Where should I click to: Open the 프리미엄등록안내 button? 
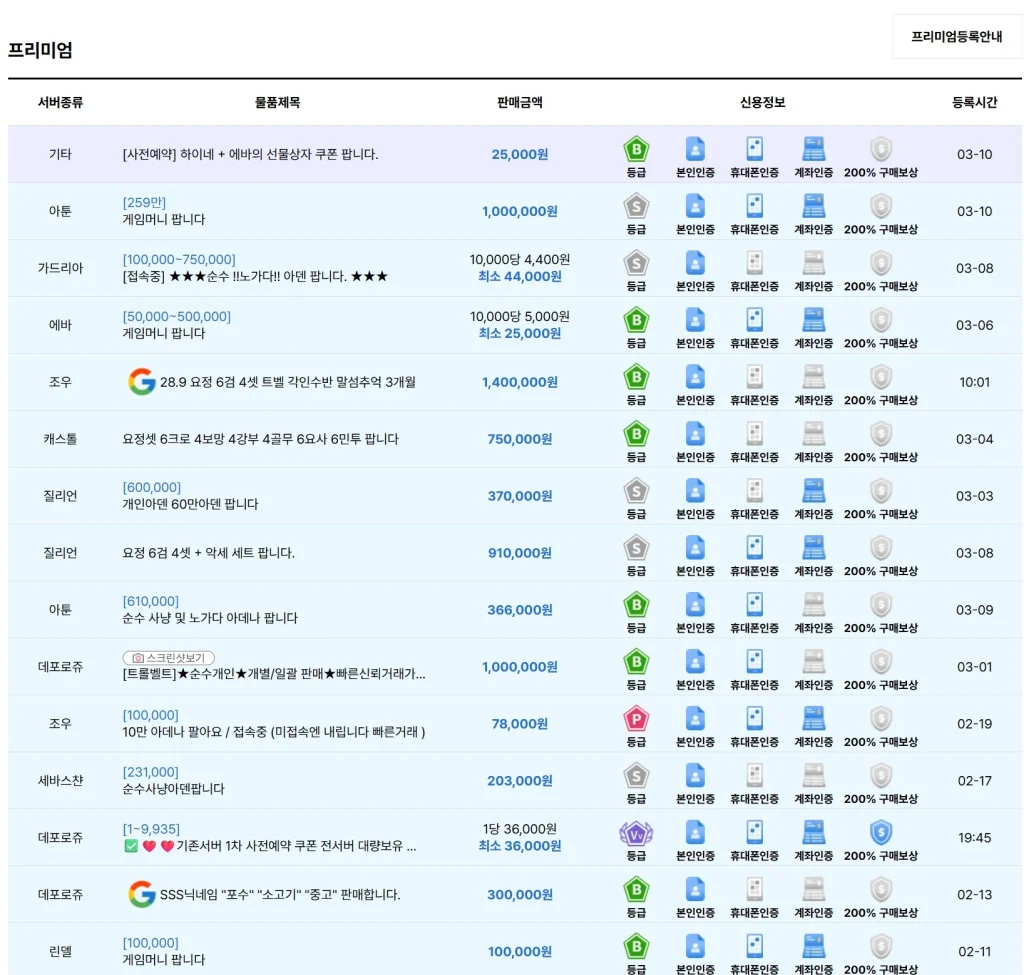pyautogui.click(x=956, y=37)
